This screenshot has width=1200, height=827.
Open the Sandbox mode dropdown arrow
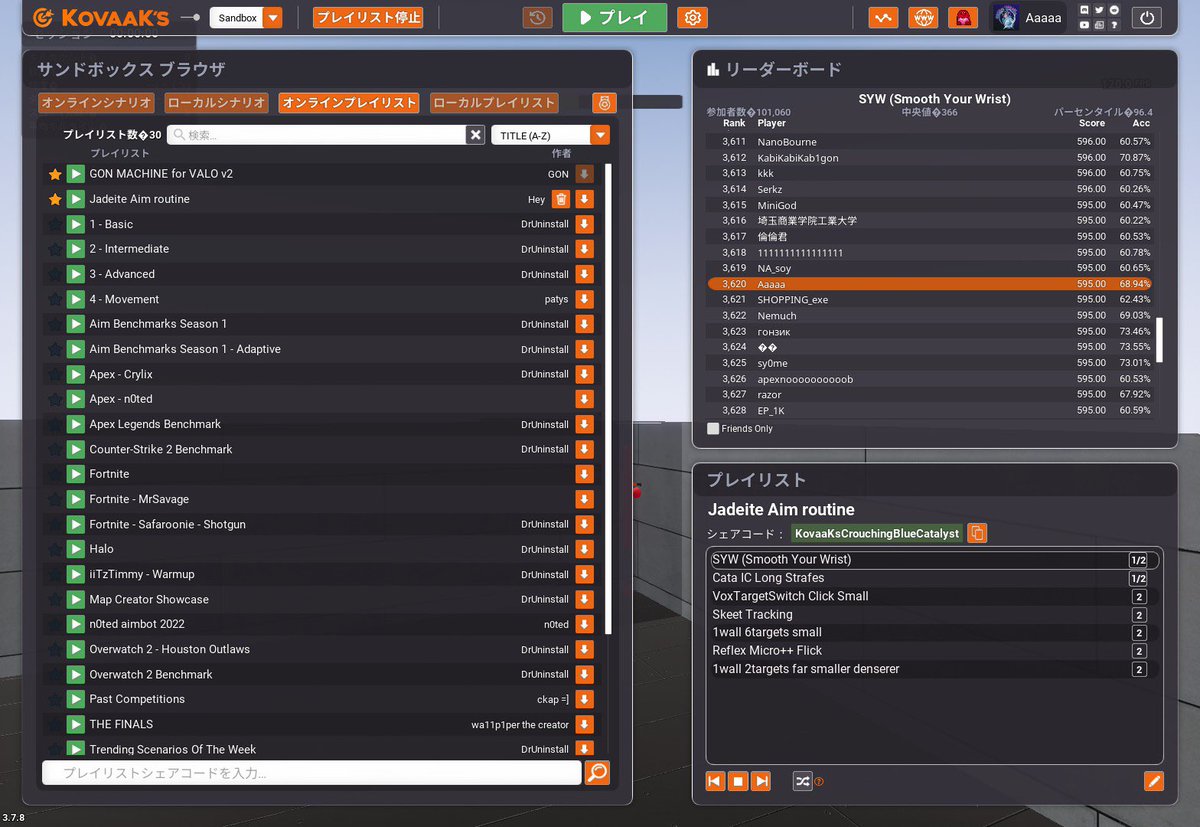click(x=273, y=18)
